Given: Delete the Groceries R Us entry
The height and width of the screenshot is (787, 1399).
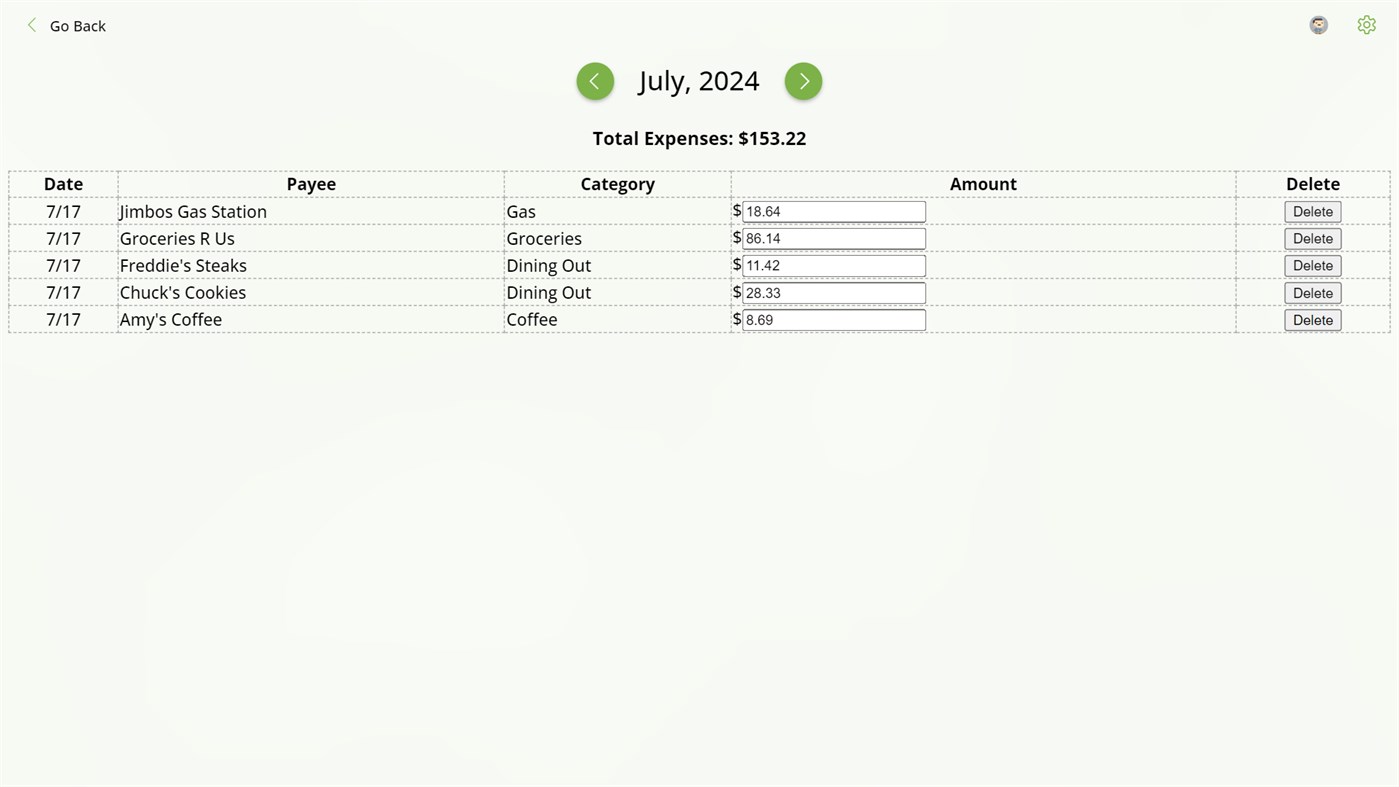Looking at the screenshot, I should (1312, 238).
